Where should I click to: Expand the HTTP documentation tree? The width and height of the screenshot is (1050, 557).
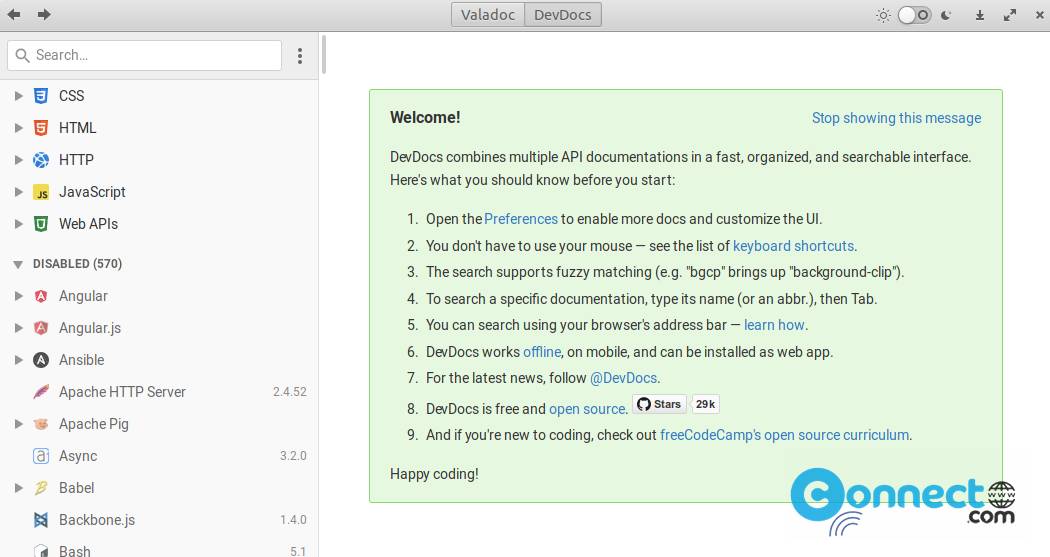point(19,160)
